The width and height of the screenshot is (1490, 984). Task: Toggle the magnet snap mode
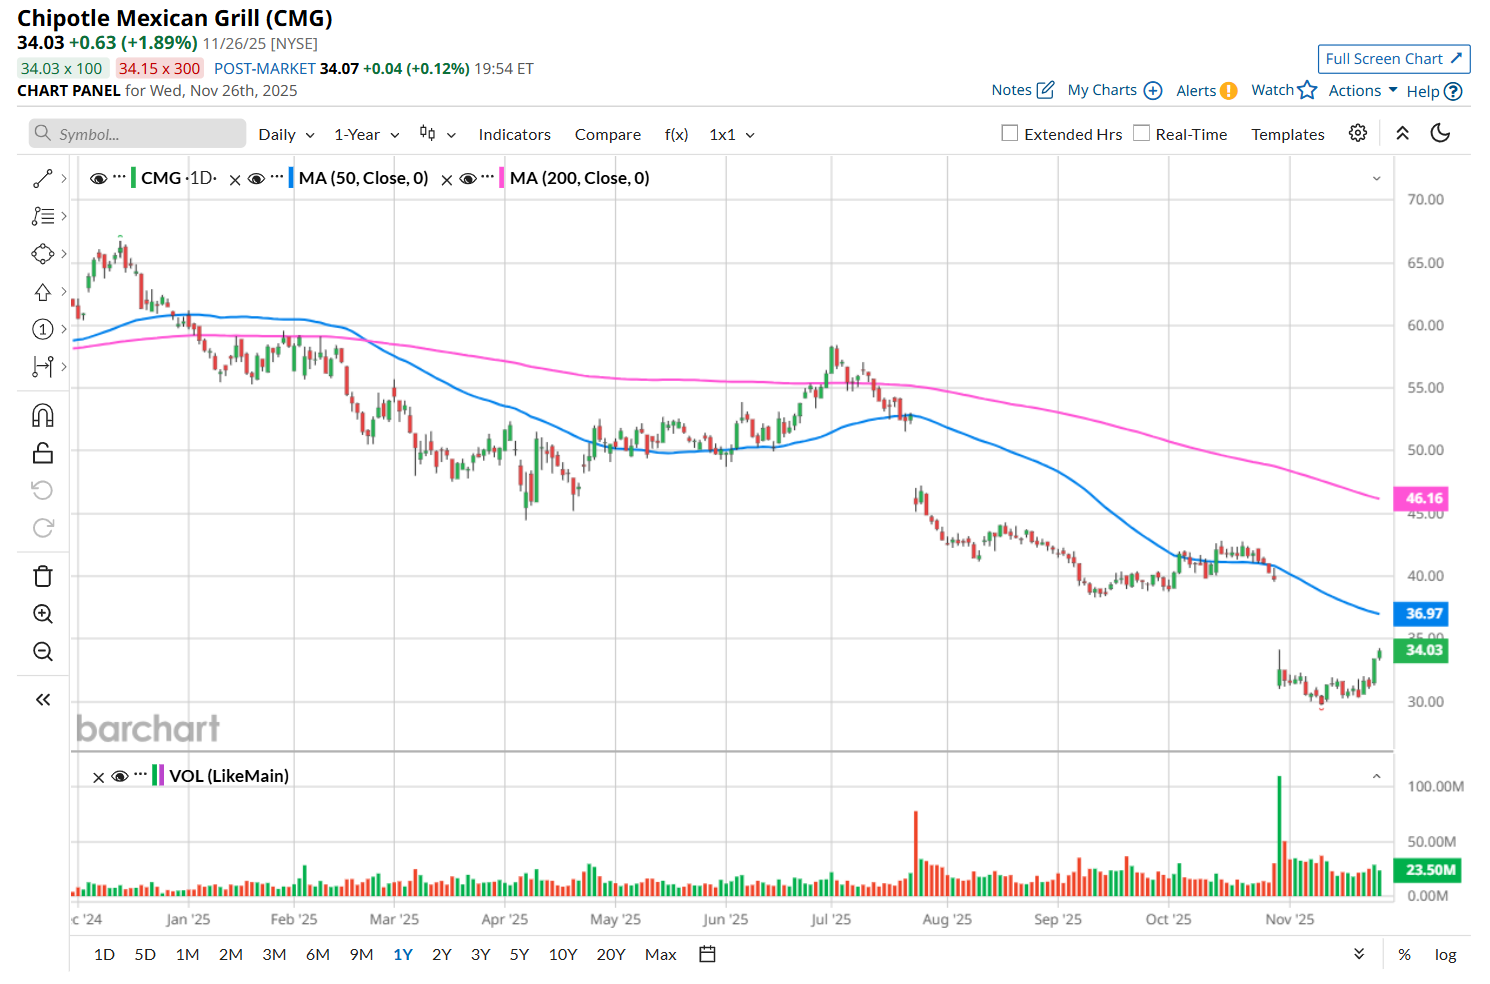coord(42,415)
